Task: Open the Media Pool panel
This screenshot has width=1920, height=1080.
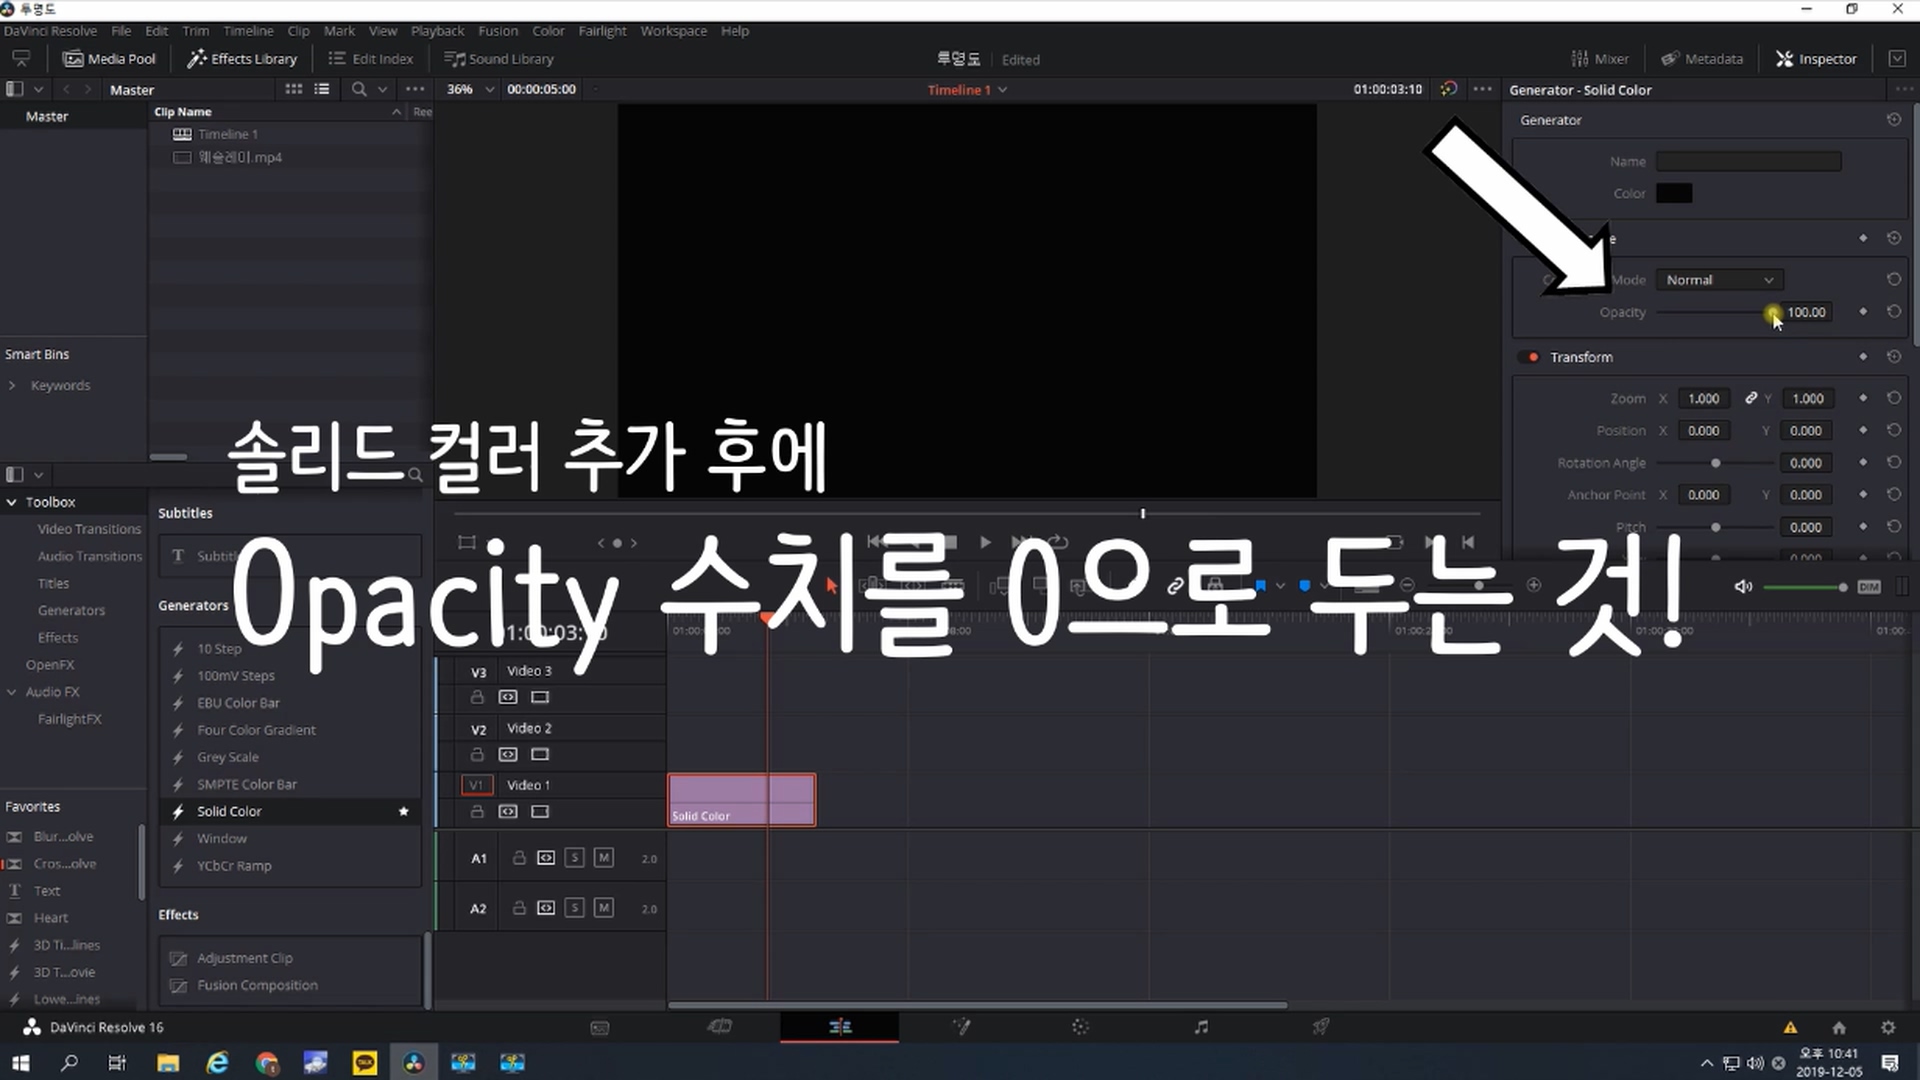Action: click(109, 59)
